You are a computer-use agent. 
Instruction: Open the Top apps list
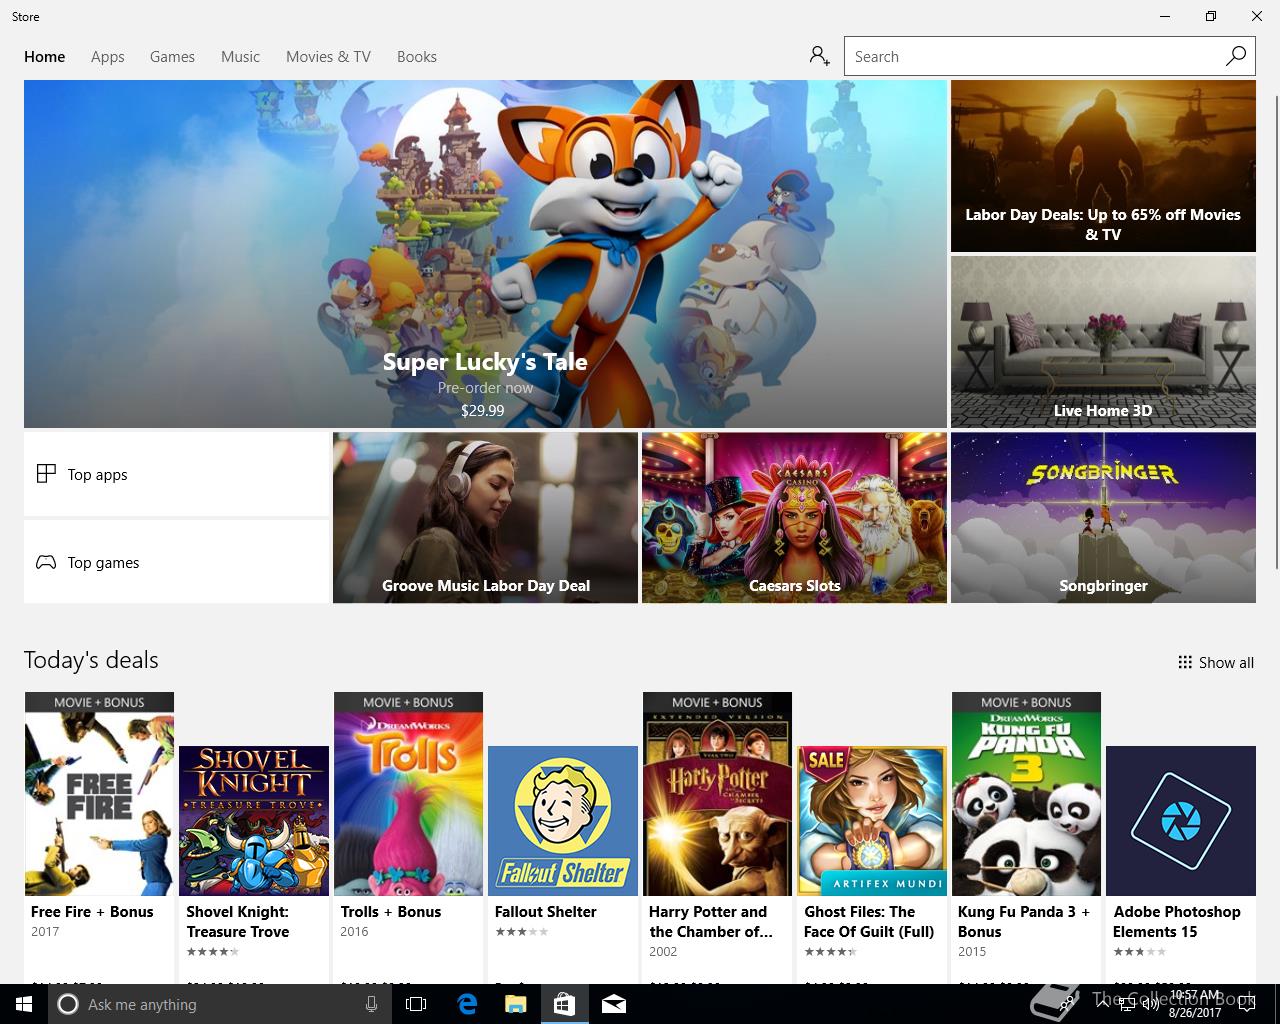(176, 474)
